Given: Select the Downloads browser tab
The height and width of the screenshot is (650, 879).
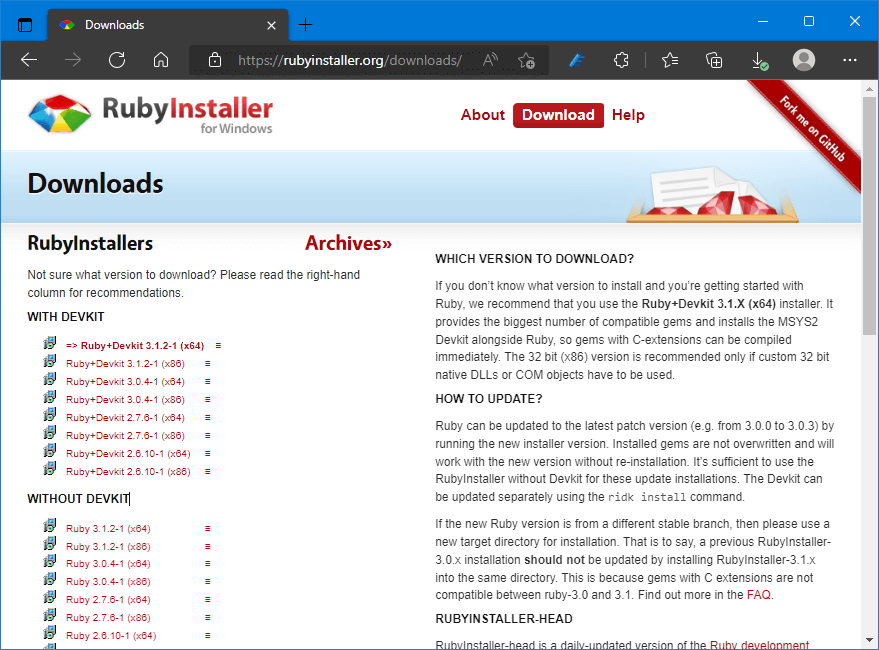Looking at the screenshot, I should pos(168,25).
